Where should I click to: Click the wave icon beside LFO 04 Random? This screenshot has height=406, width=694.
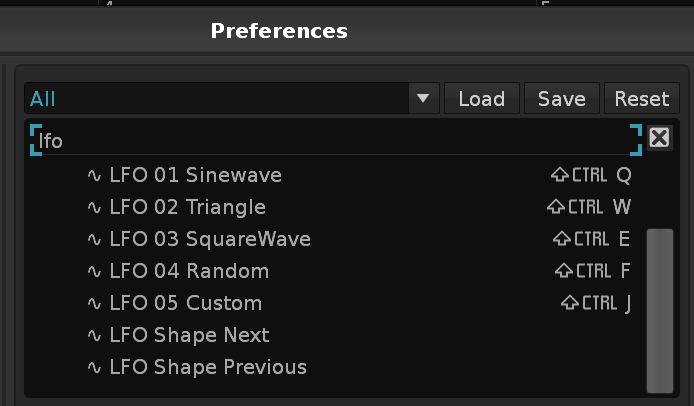pos(95,271)
